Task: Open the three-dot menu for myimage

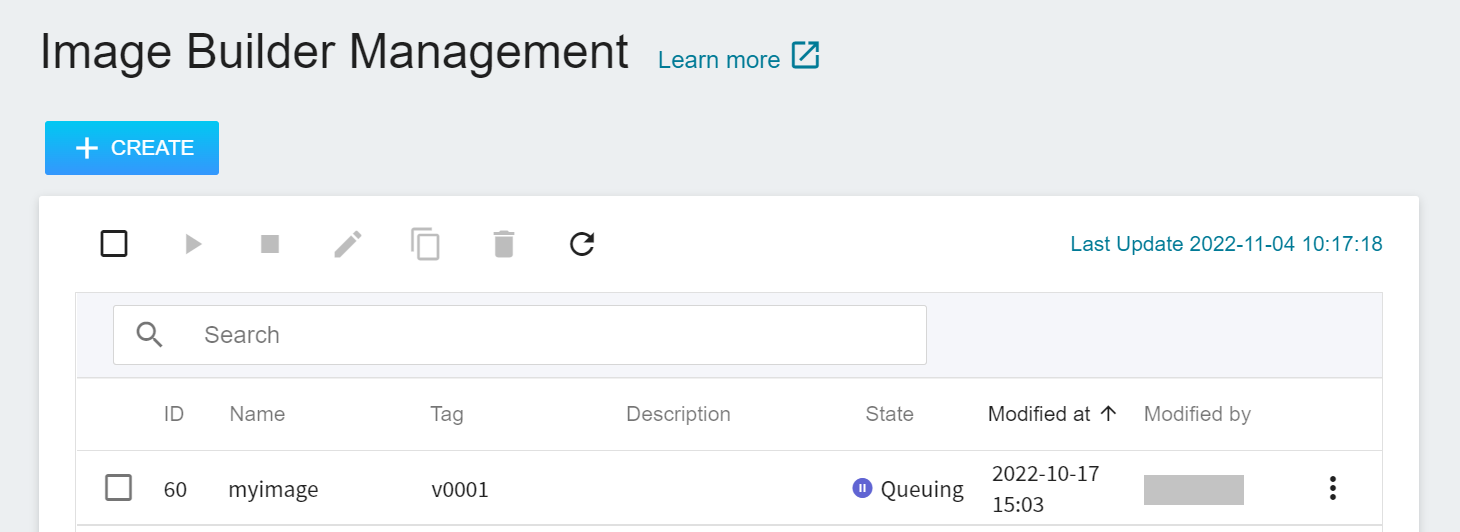Action: pyautogui.click(x=1332, y=488)
